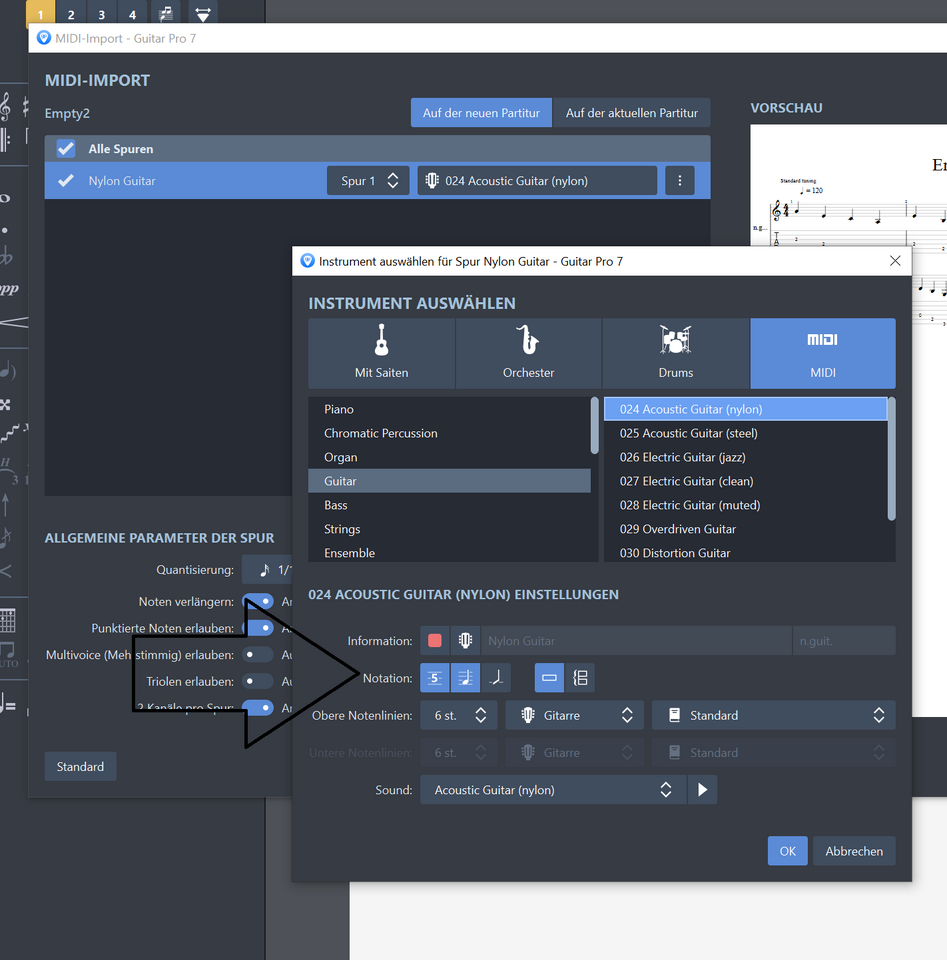Select grand staff layout icon
This screenshot has width=947, height=960.
(580, 678)
